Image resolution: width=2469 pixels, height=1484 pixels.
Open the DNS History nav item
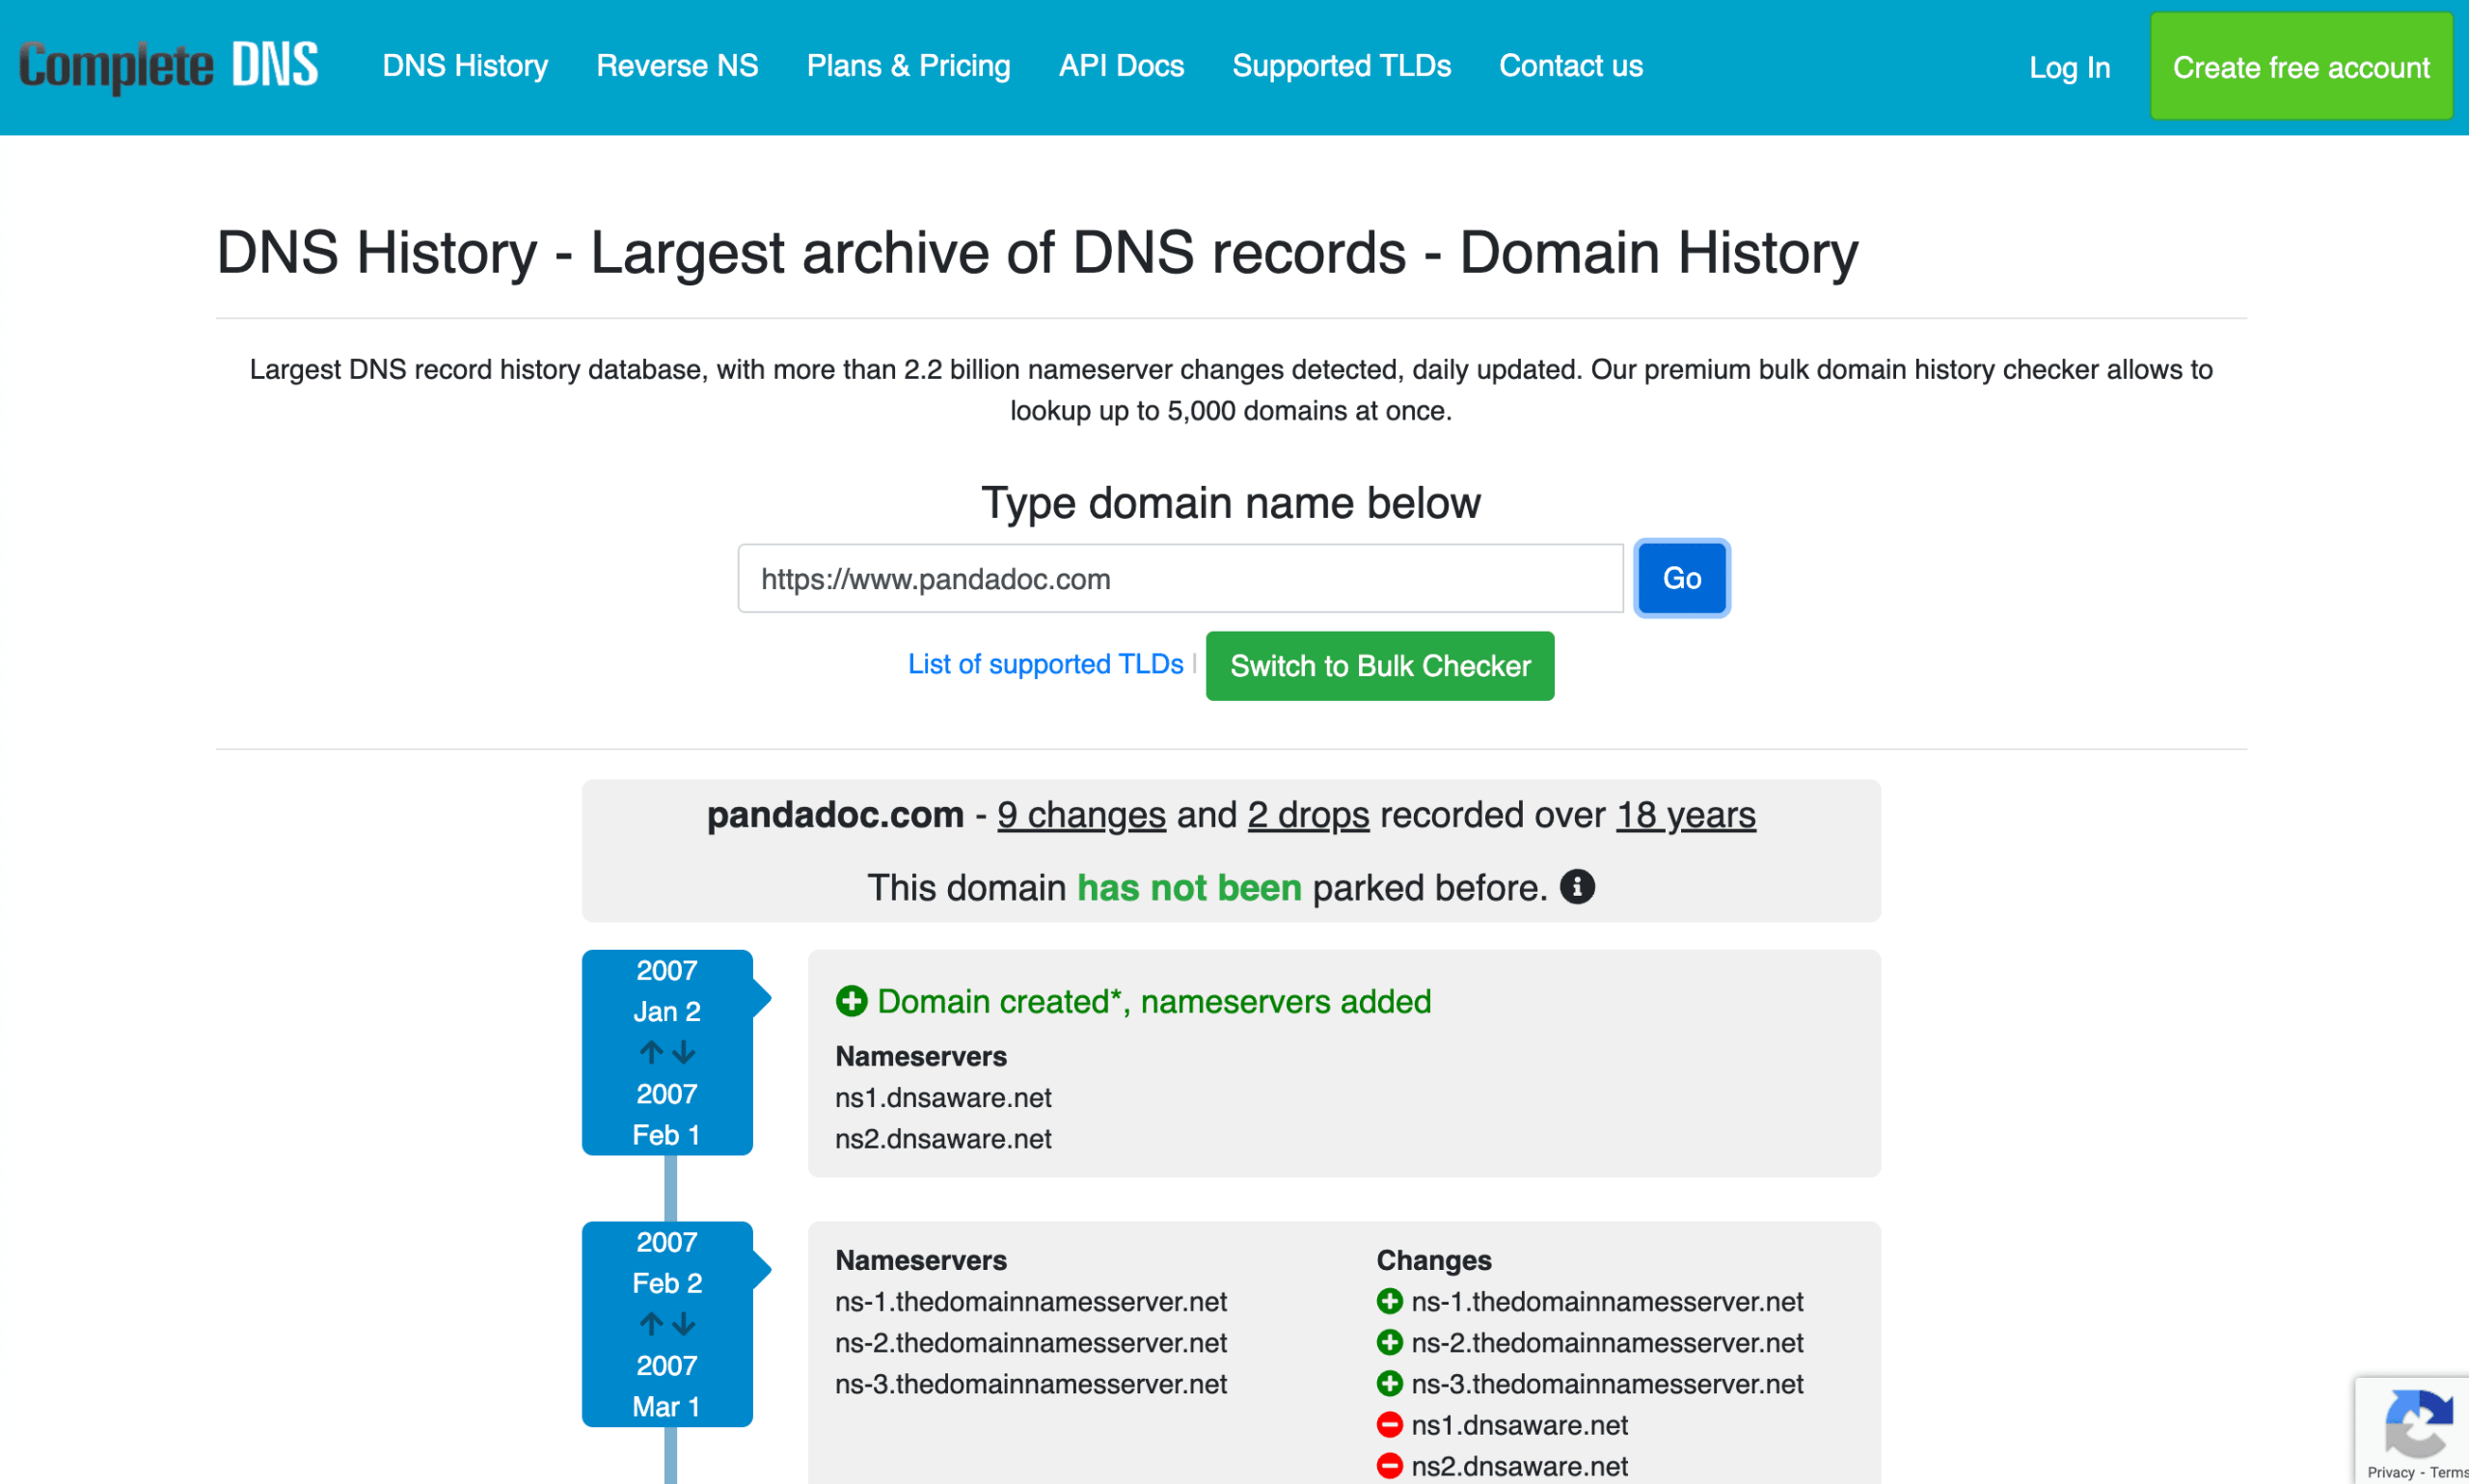tap(465, 66)
